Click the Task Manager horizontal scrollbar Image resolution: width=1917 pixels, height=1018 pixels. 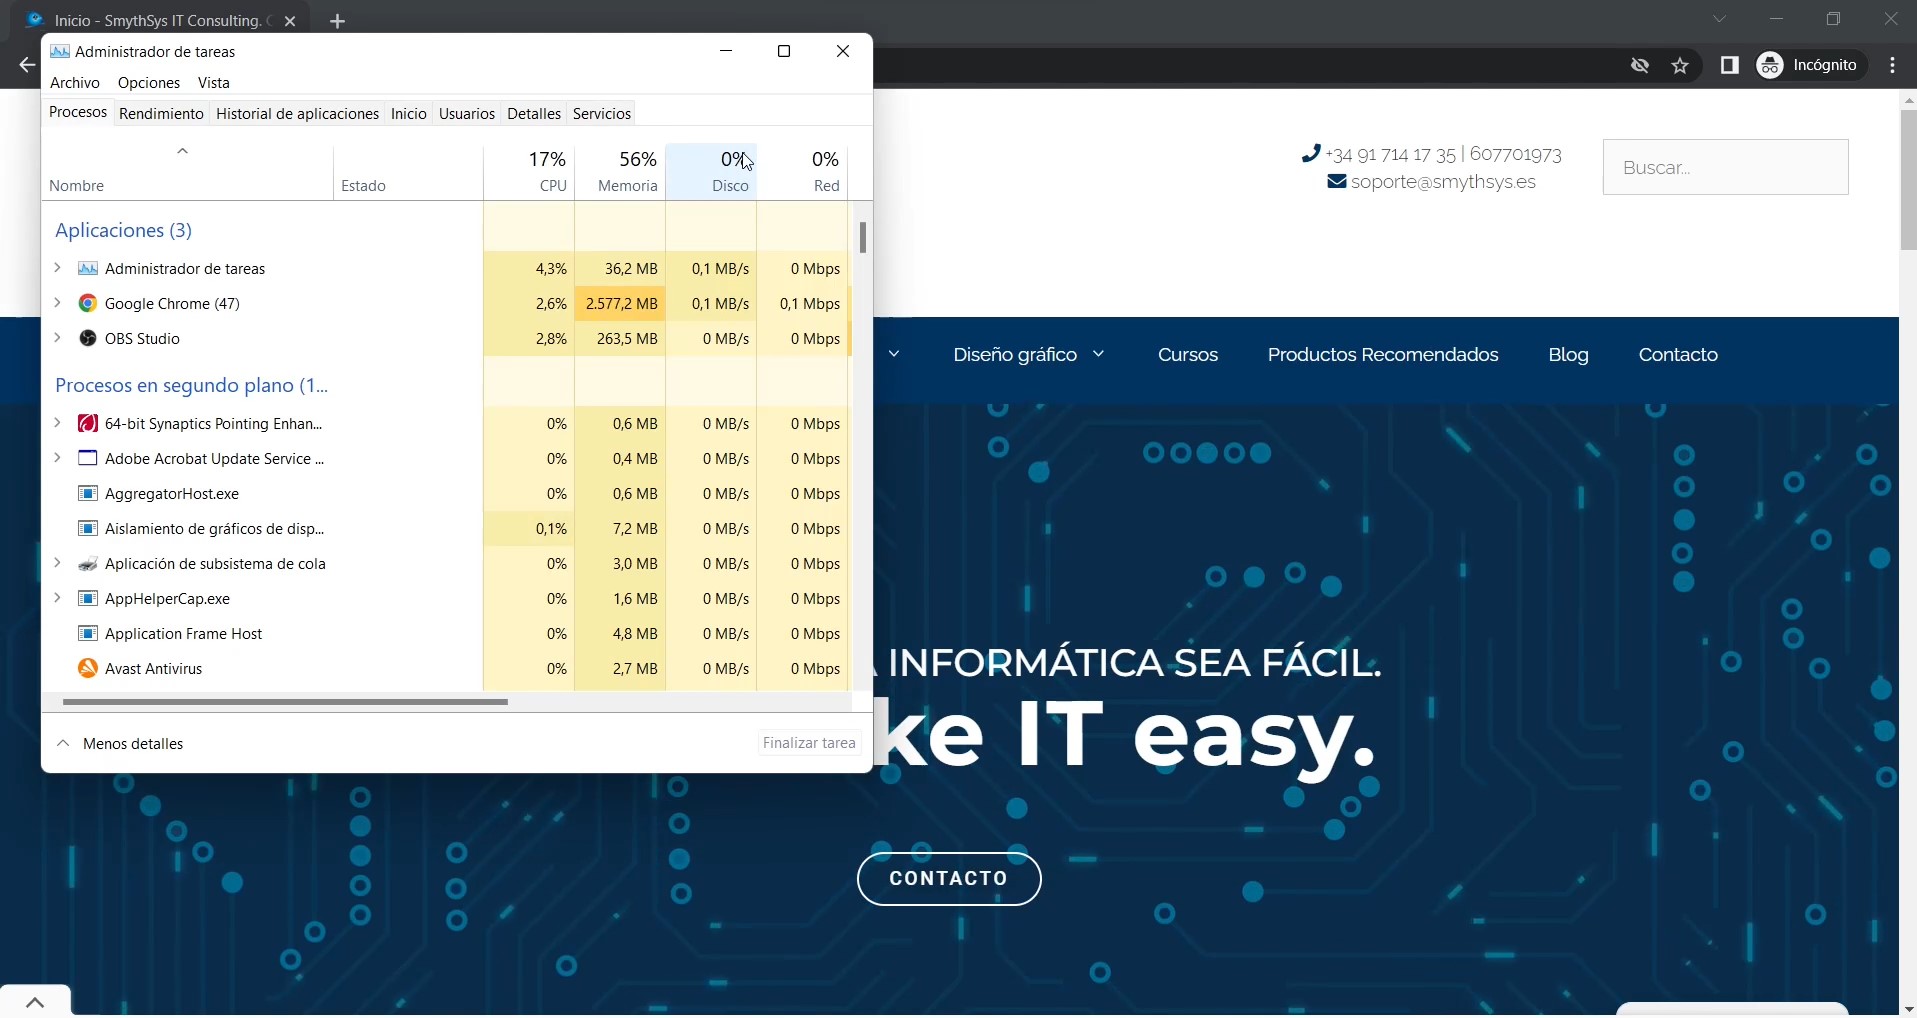coord(285,703)
